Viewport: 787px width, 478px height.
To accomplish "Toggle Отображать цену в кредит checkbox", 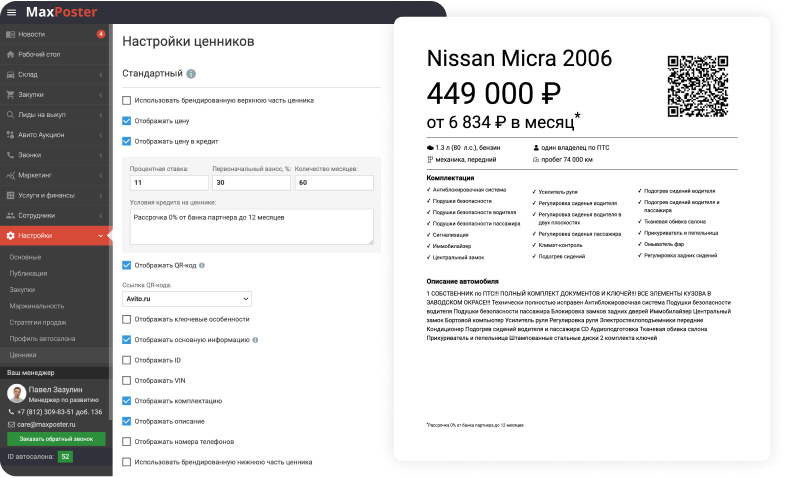I will [126, 141].
